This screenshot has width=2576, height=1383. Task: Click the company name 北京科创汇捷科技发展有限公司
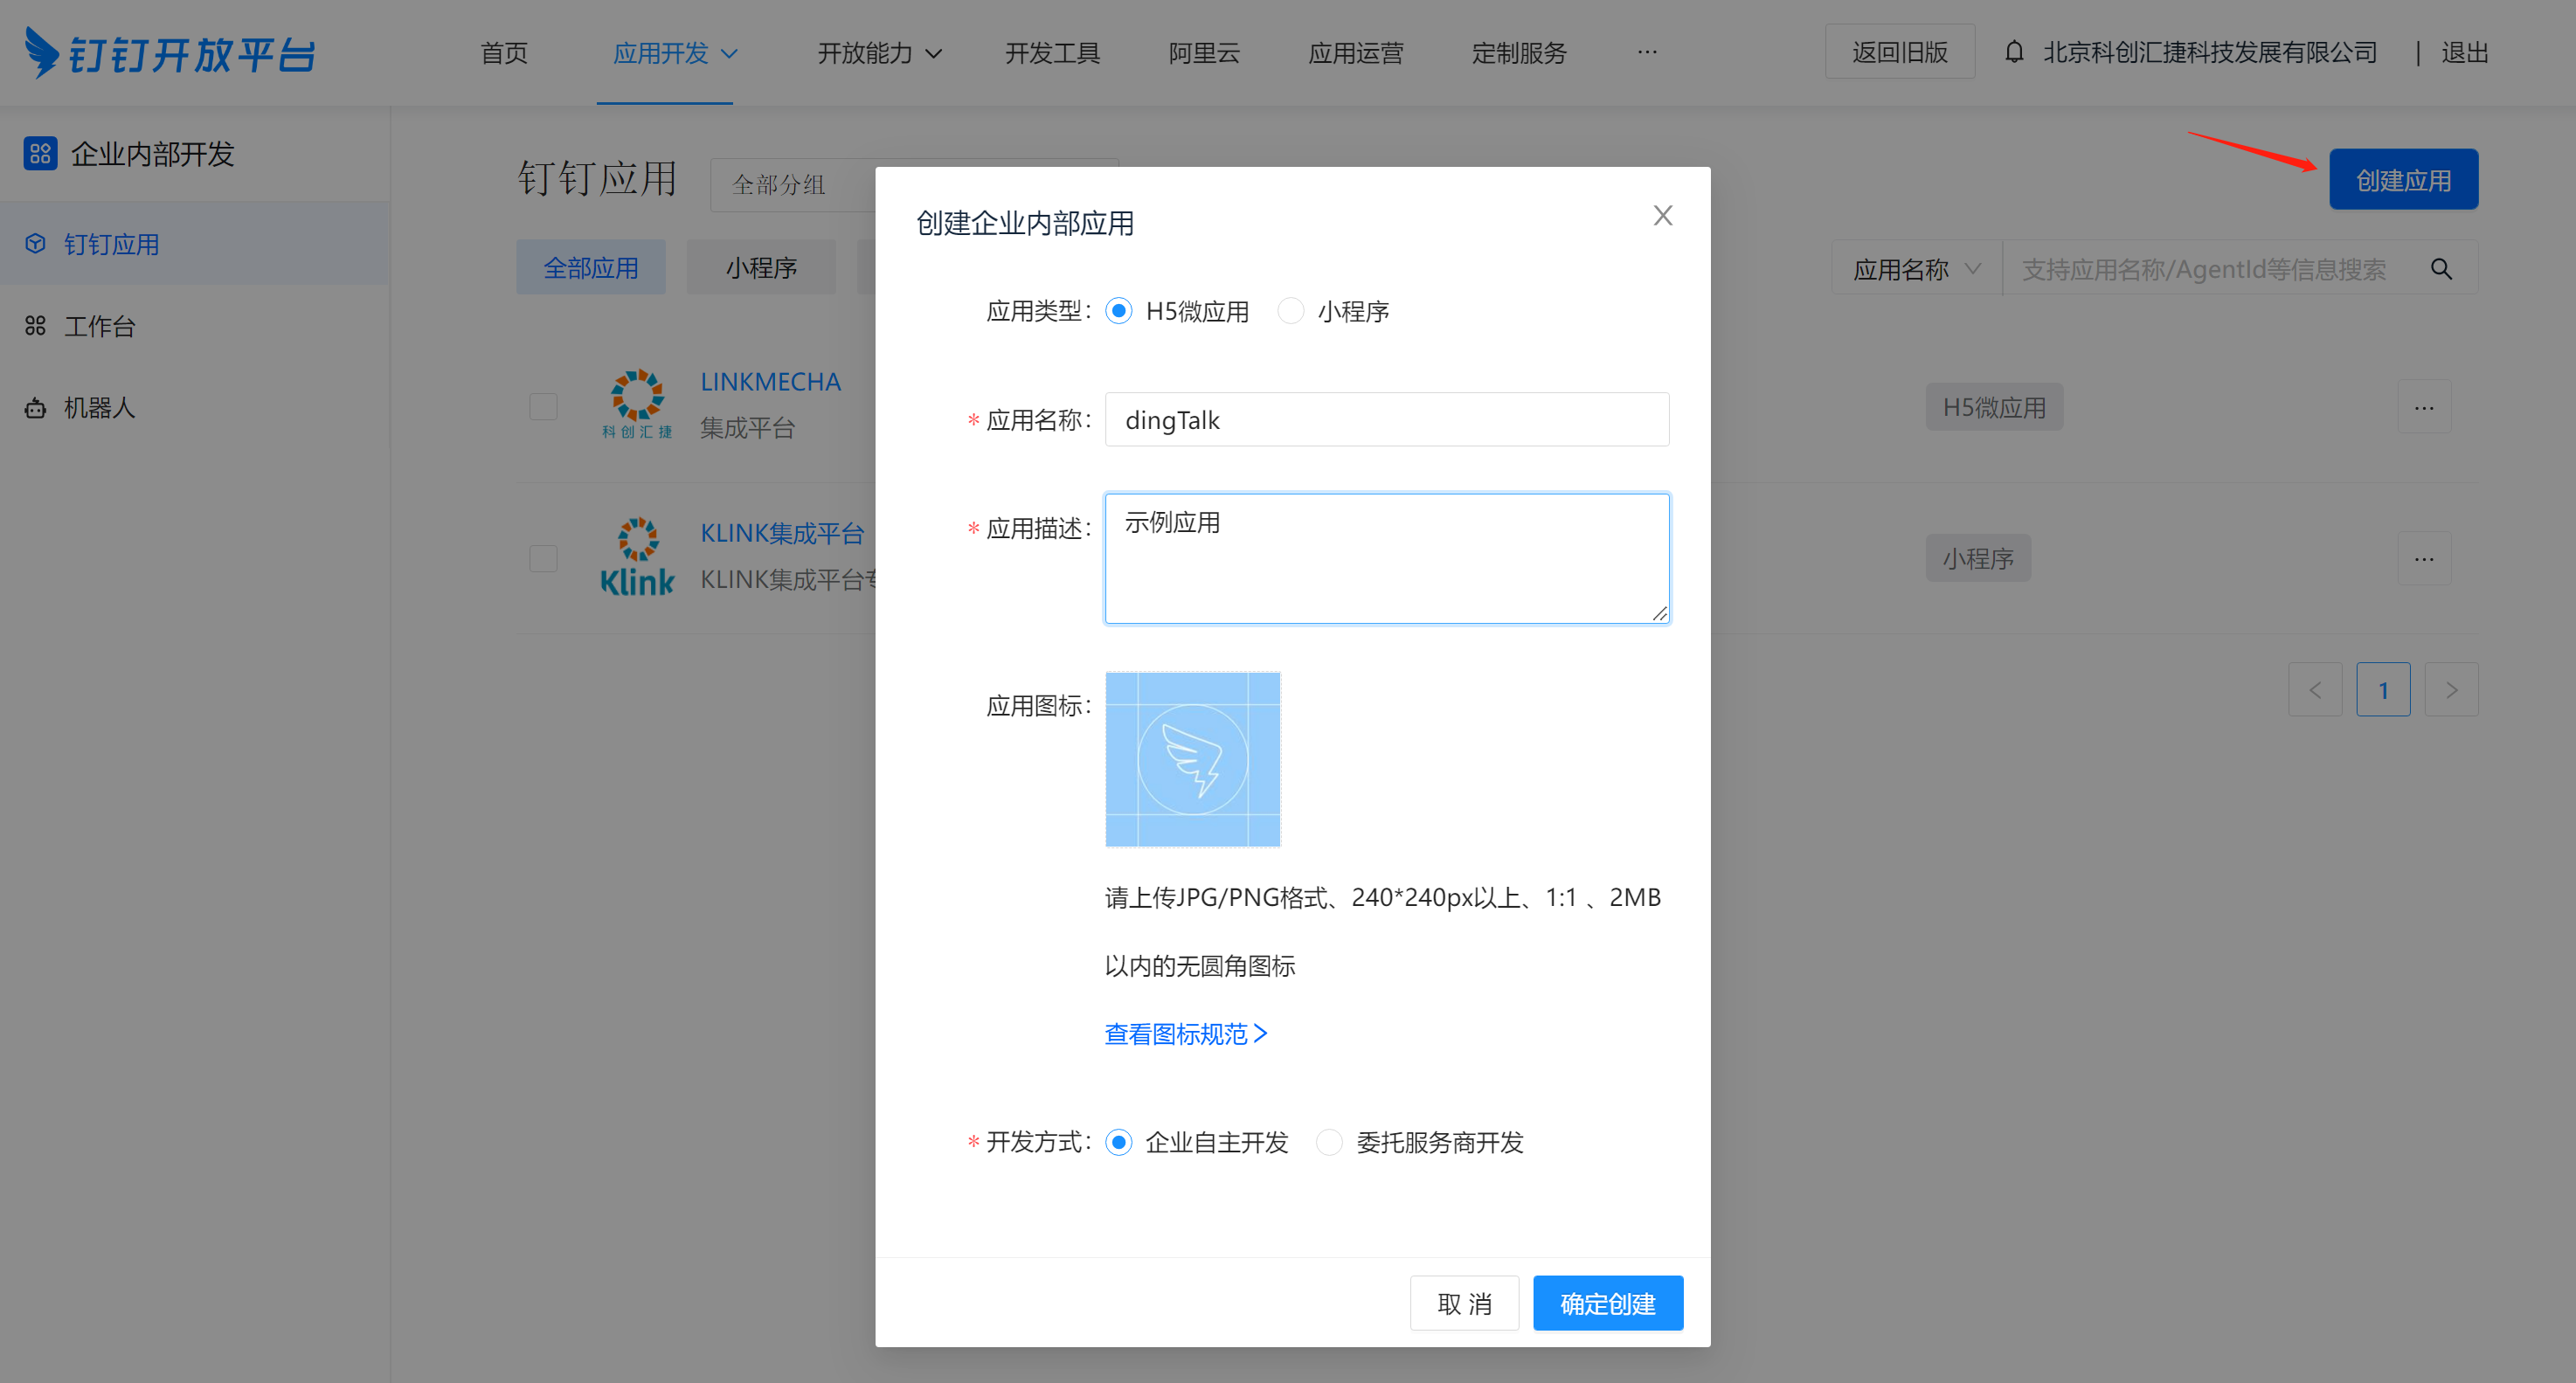[2210, 52]
